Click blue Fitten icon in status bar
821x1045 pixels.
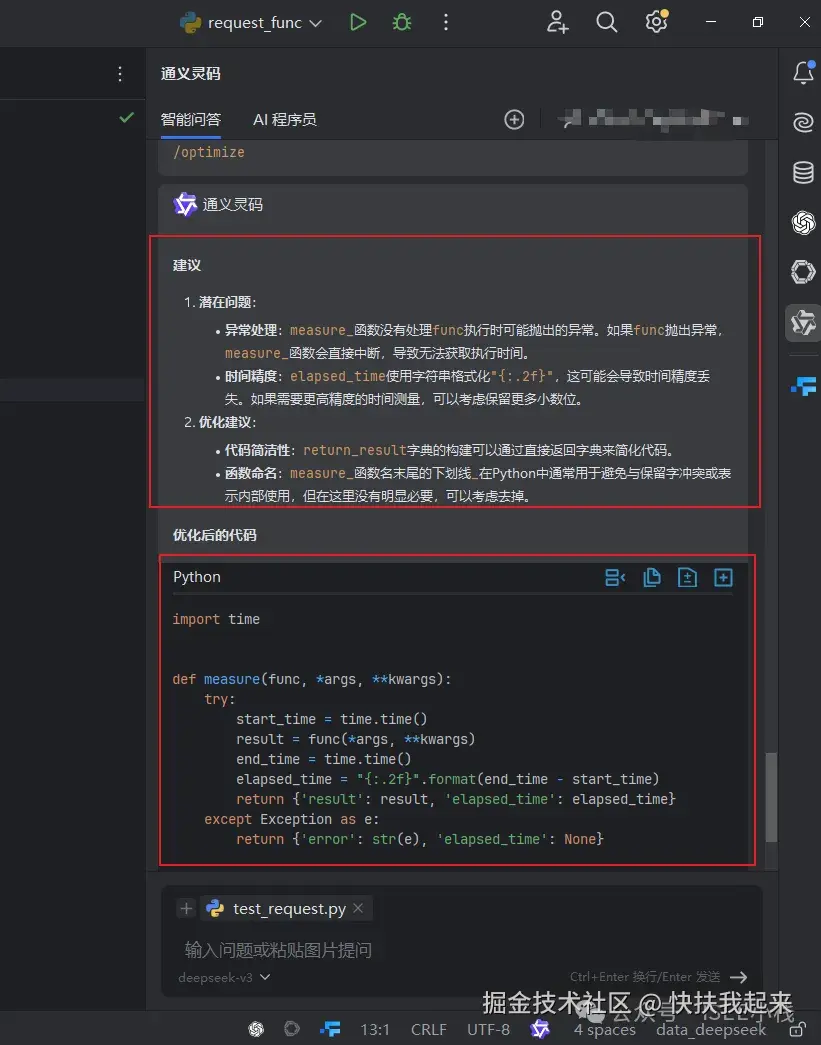click(330, 1029)
